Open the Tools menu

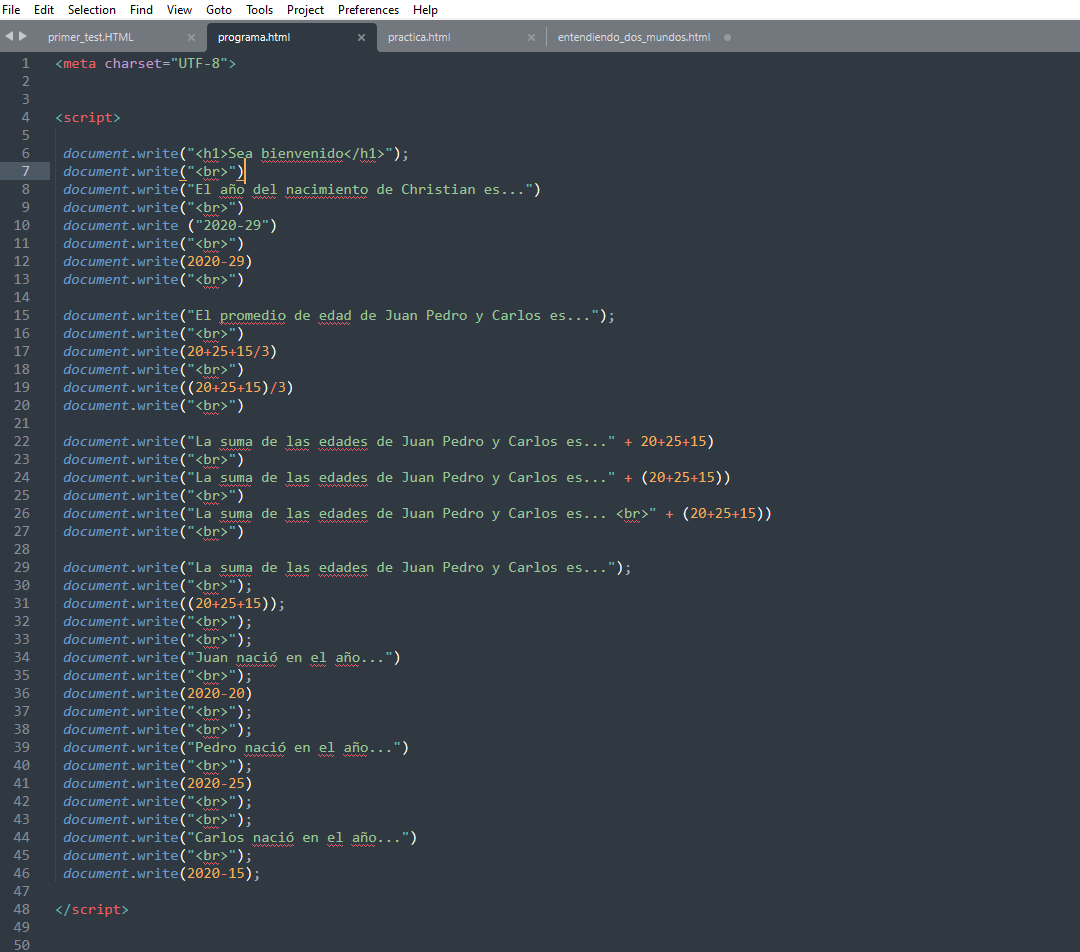[x=259, y=10]
